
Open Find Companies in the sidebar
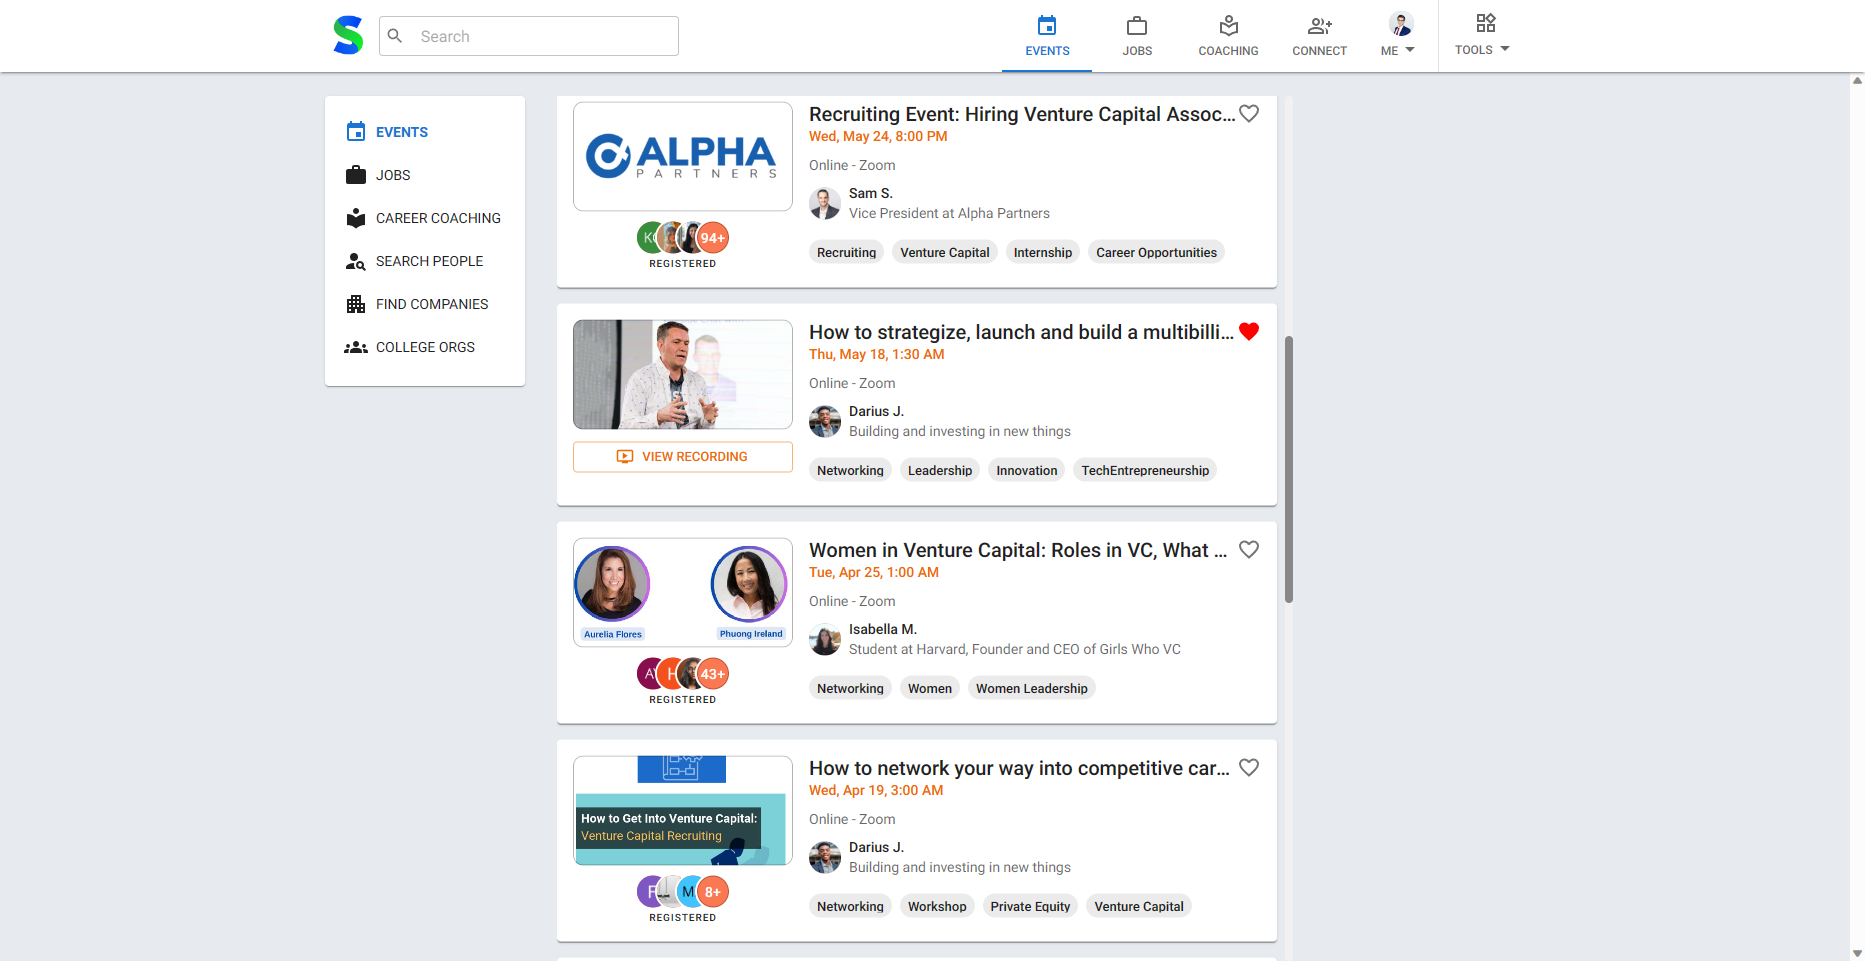pyautogui.click(x=425, y=304)
